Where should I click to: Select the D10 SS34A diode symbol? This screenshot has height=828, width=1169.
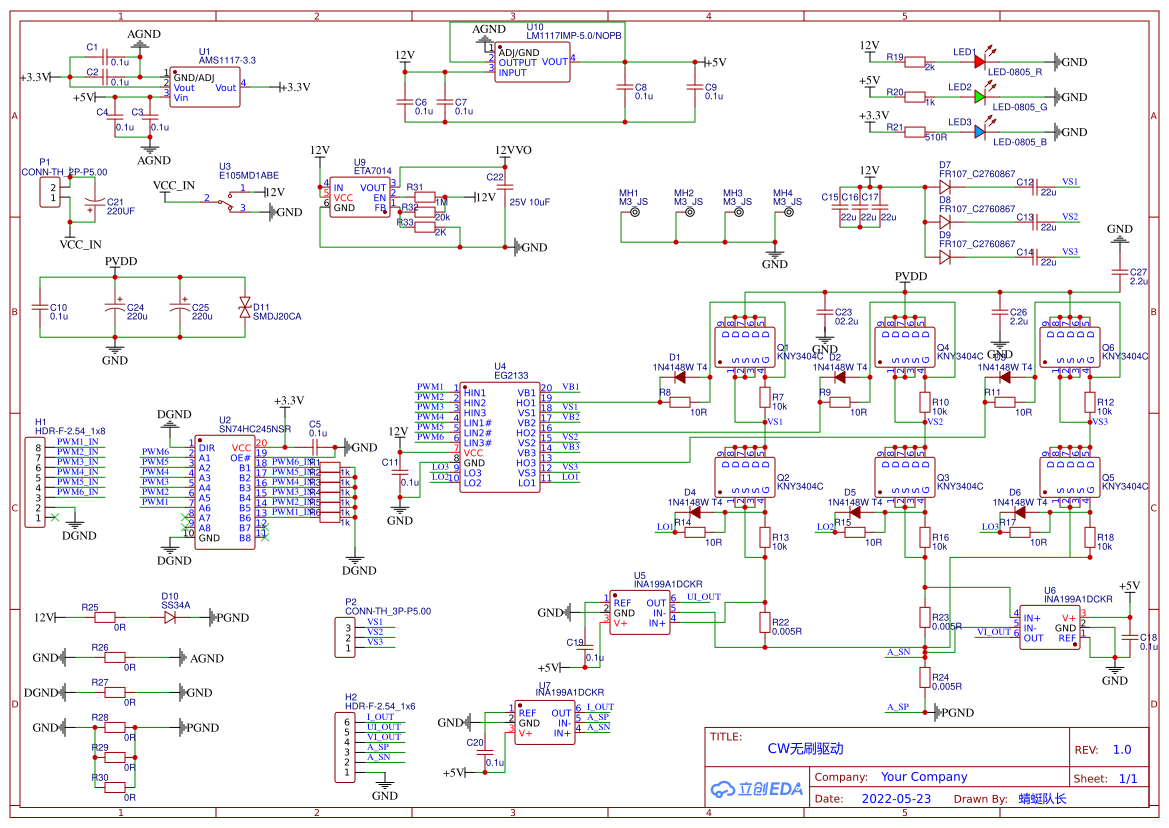pyautogui.click(x=169, y=617)
